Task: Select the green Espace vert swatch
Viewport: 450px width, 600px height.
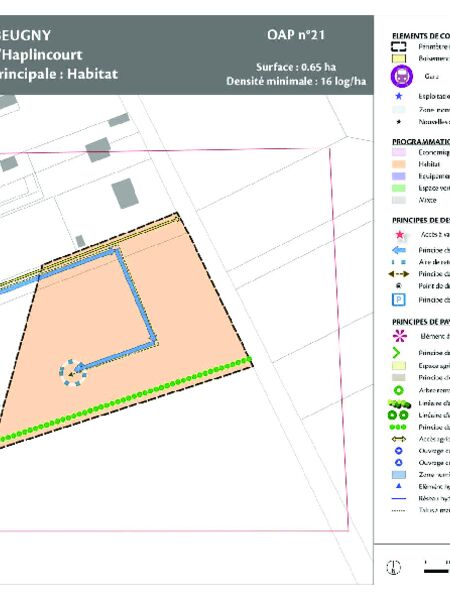Action: click(398, 188)
